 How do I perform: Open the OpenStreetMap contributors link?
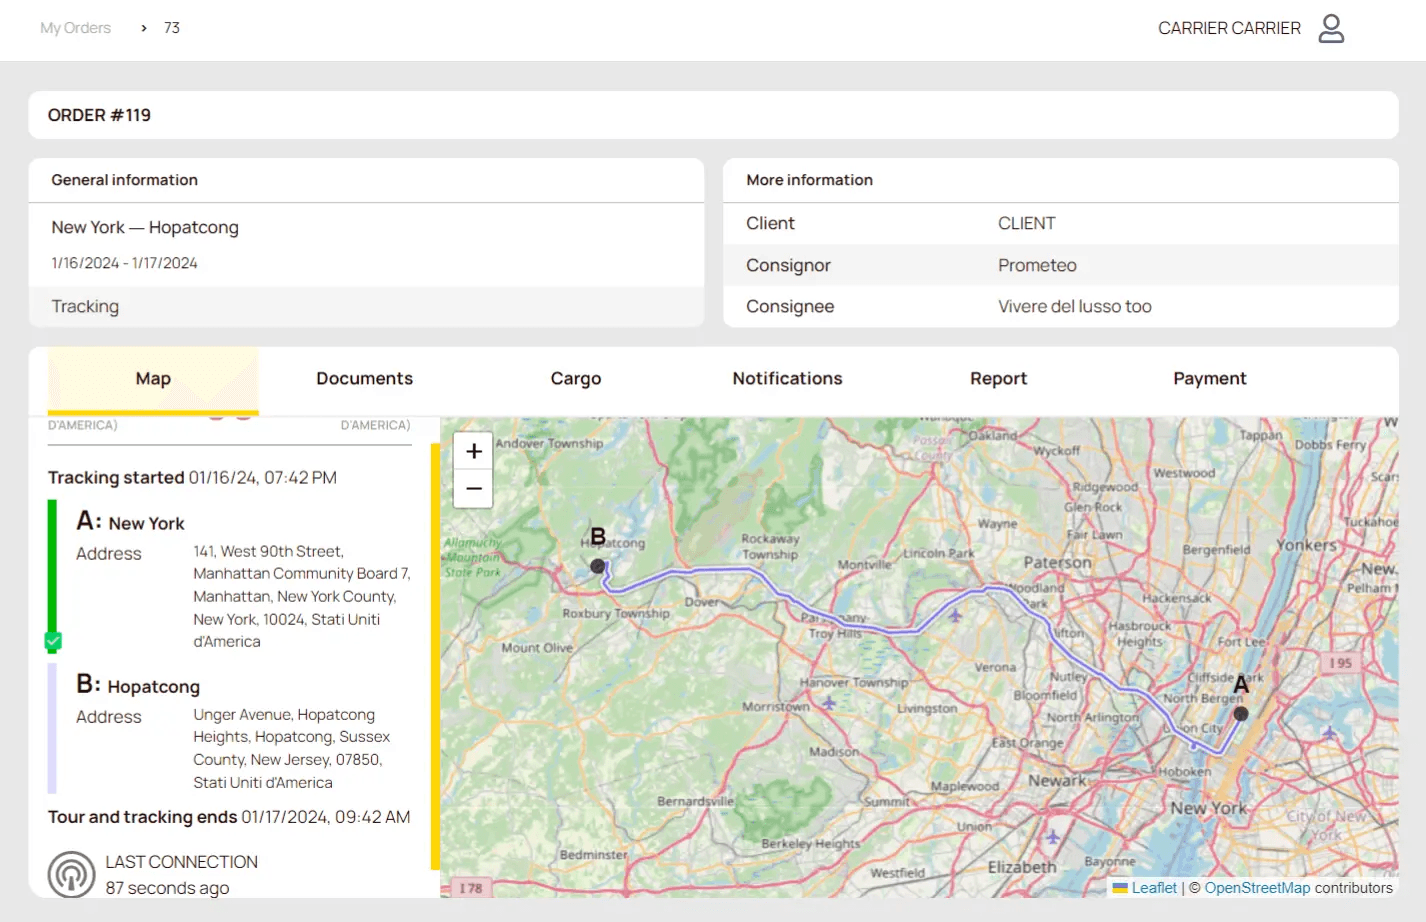pyautogui.click(x=1256, y=888)
